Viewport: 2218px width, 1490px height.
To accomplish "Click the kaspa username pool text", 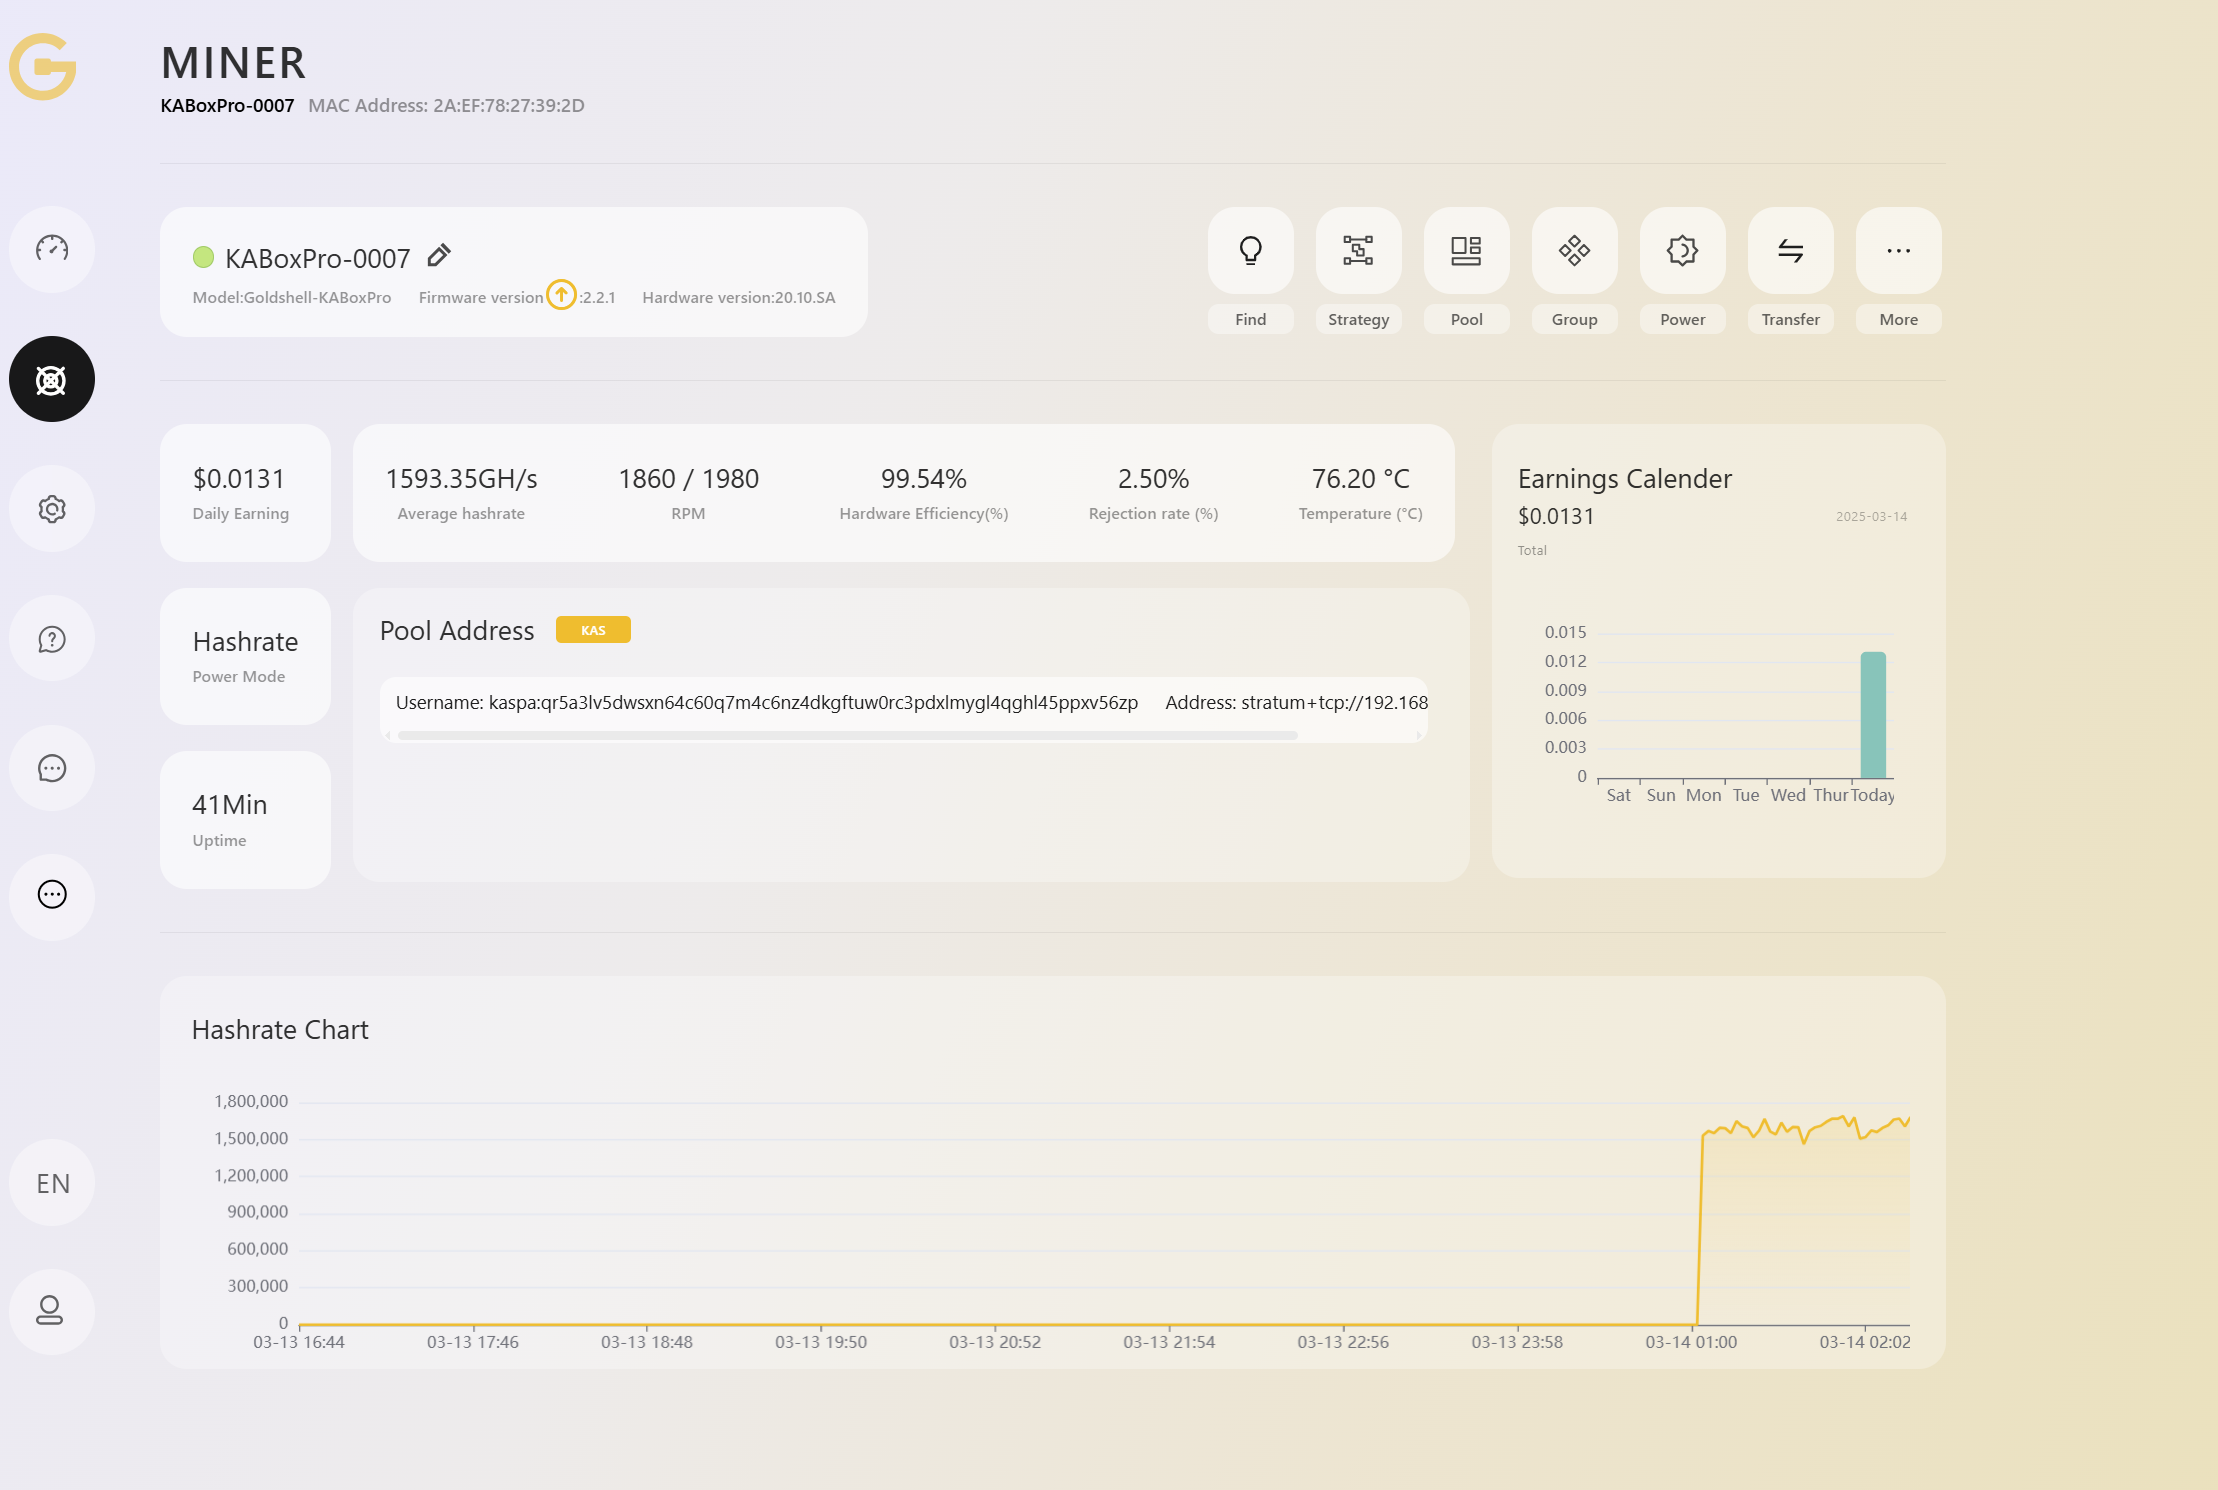I will point(767,702).
